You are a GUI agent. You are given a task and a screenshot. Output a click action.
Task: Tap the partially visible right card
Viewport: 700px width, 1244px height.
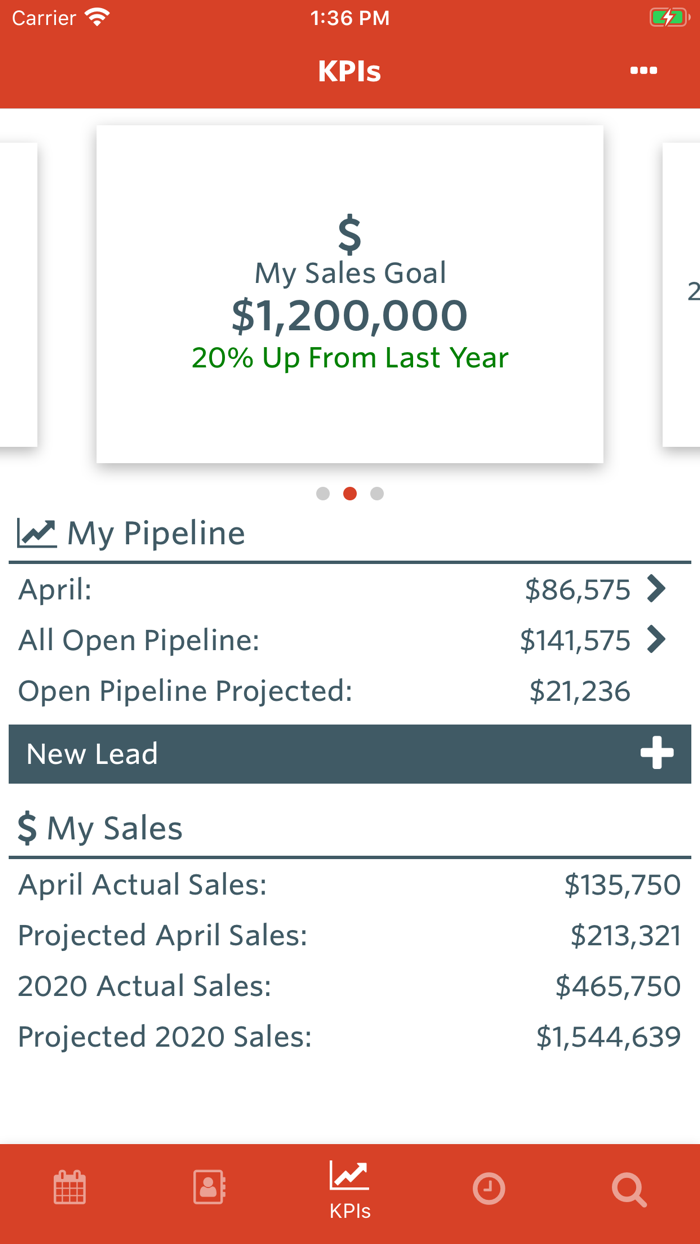pyautogui.click(x=681, y=293)
